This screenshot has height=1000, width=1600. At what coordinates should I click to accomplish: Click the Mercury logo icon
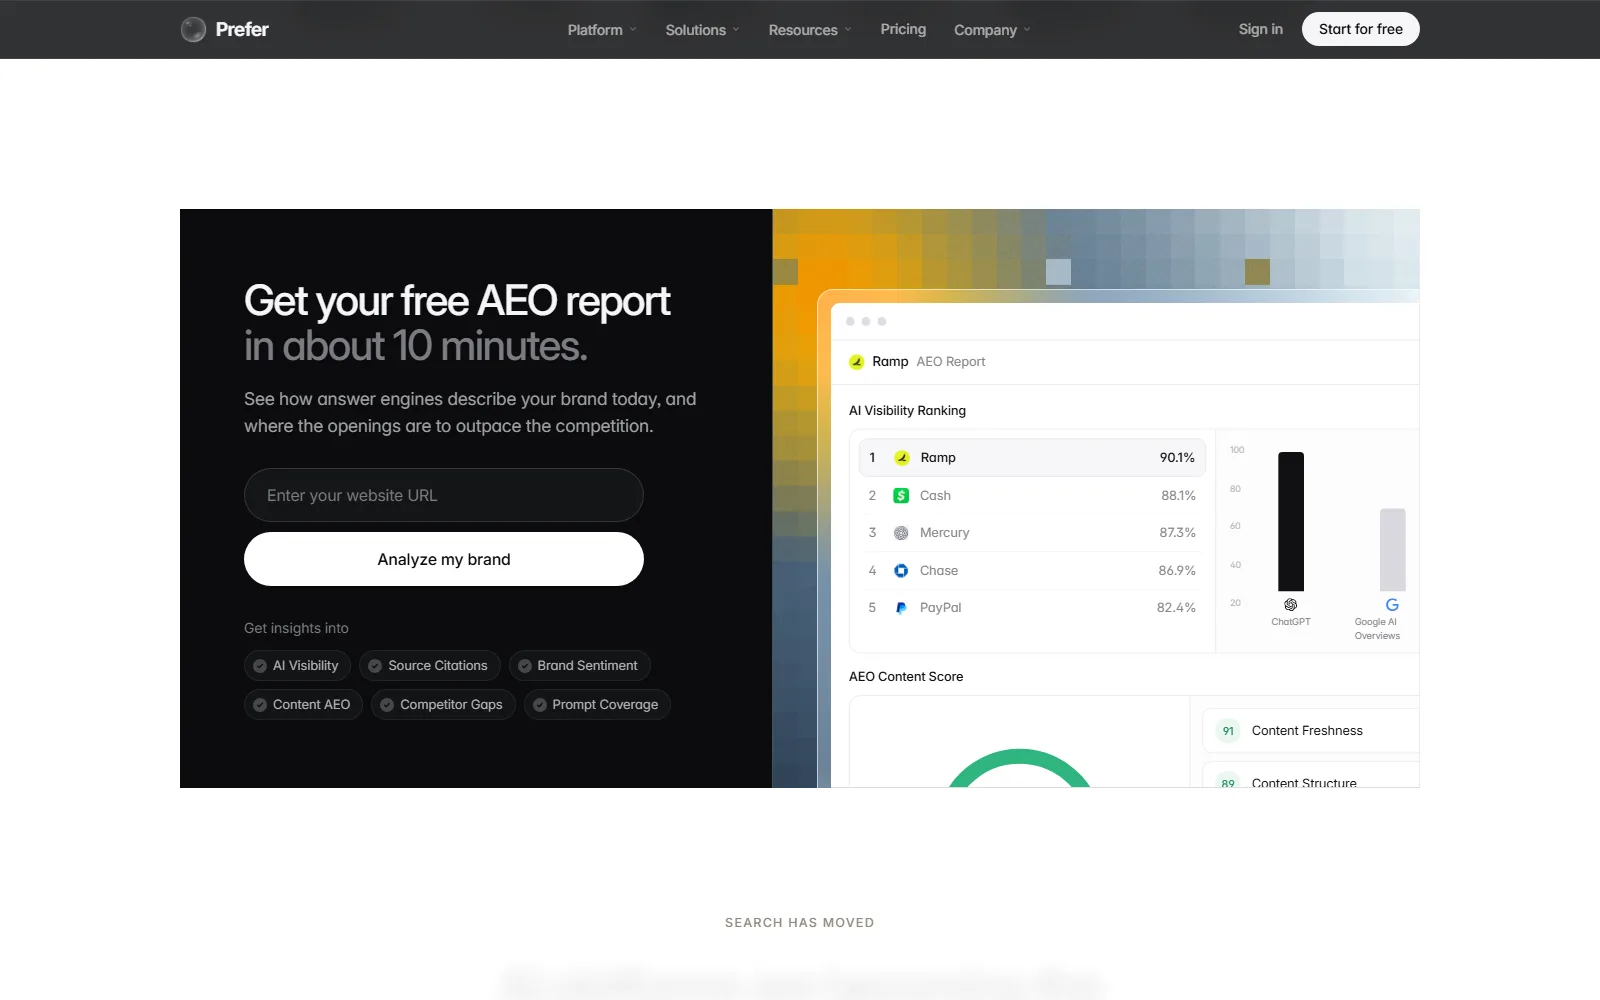[901, 533]
